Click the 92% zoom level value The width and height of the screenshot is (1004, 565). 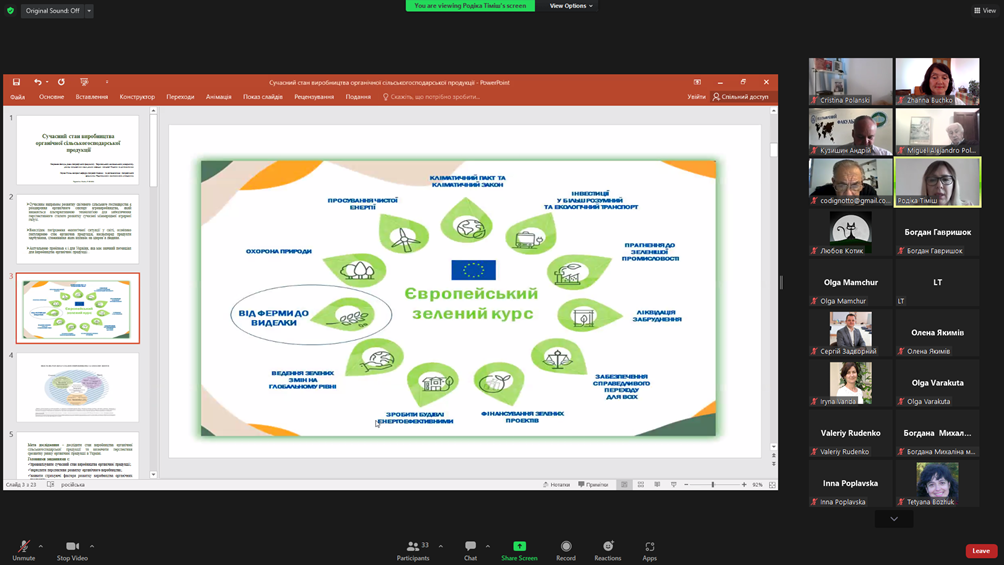(757, 485)
